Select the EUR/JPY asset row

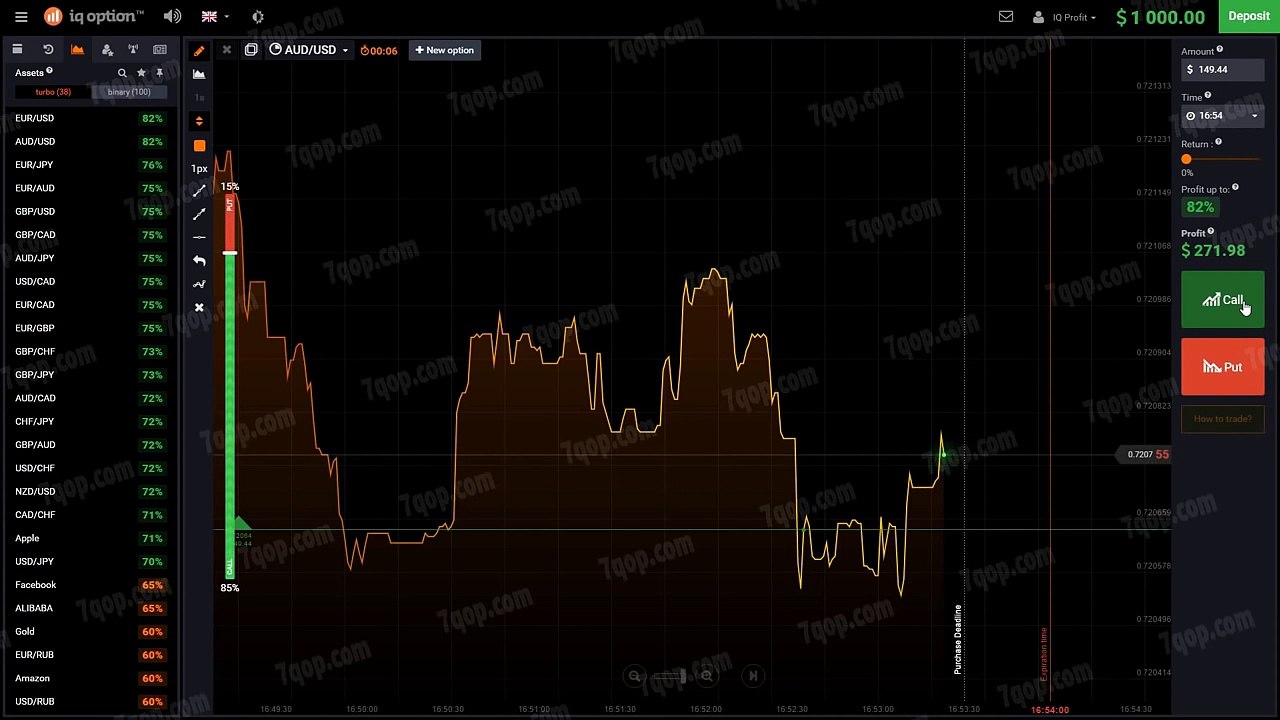tap(90, 165)
